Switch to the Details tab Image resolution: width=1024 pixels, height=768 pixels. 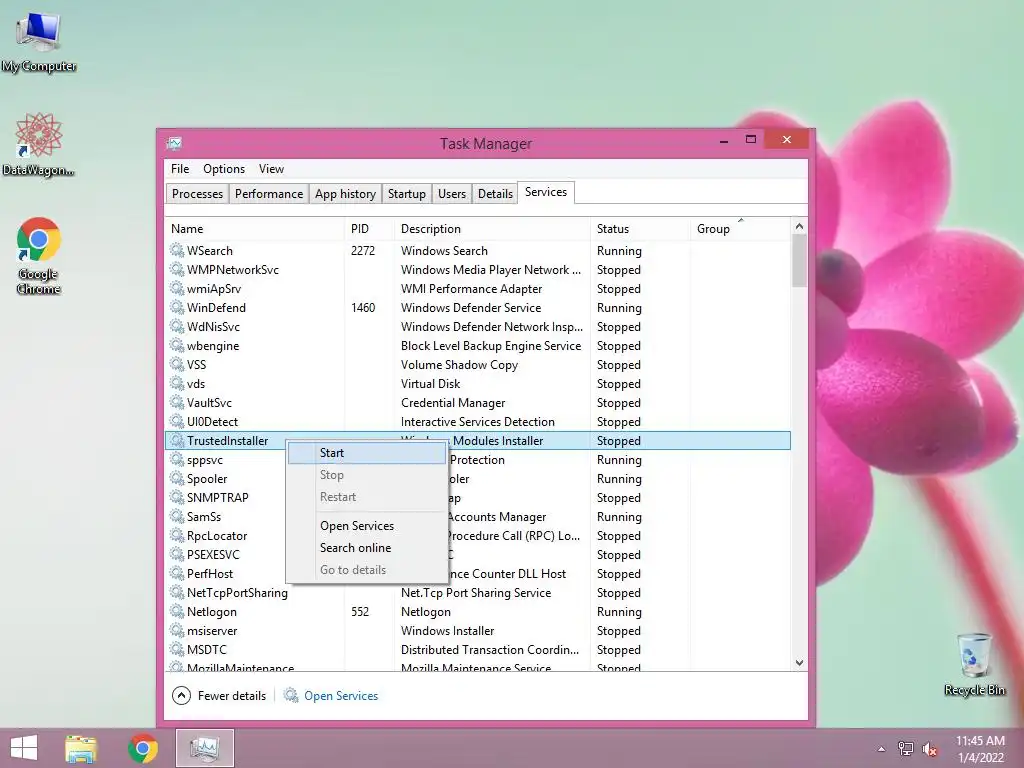tap(495, 194)
